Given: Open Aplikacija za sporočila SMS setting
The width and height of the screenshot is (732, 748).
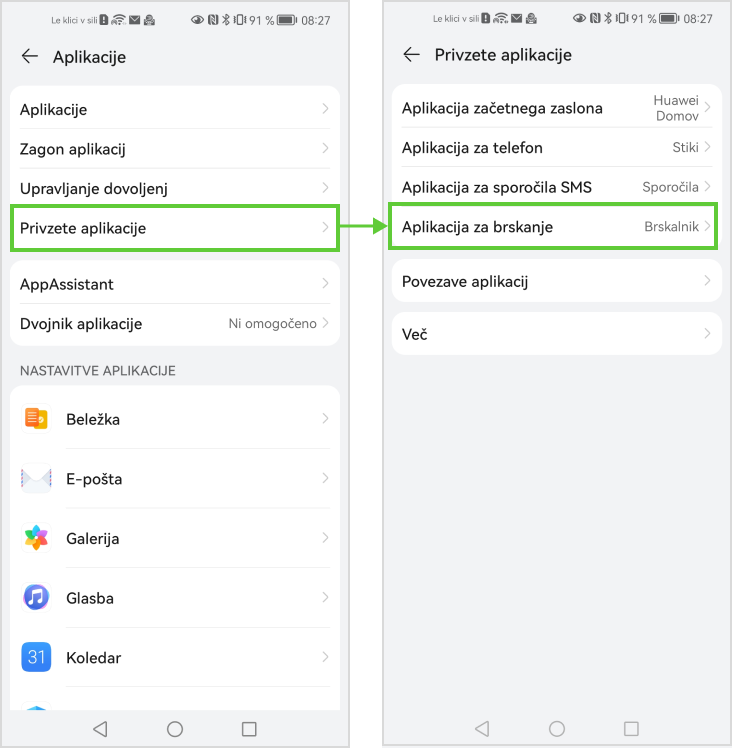Looking at the screenshot, I should [x=556, y=187].
